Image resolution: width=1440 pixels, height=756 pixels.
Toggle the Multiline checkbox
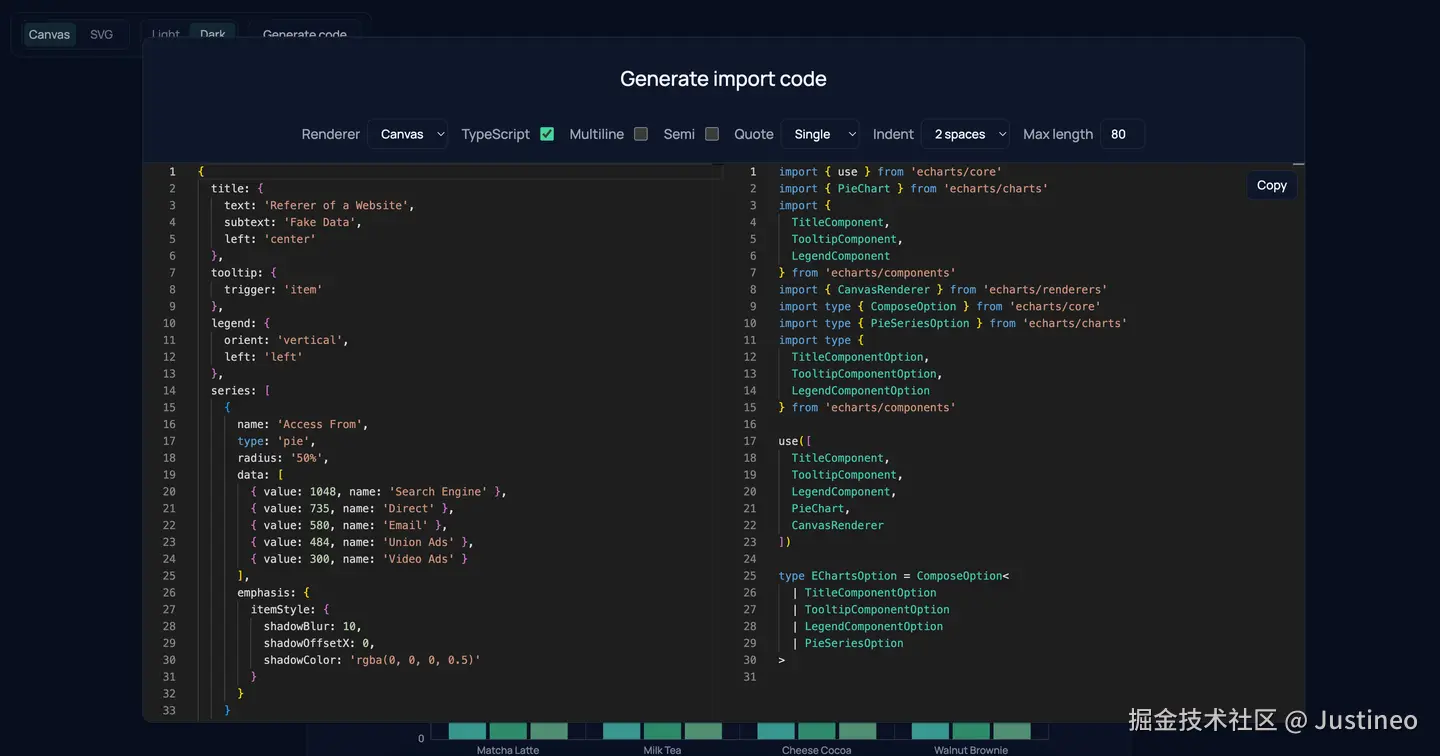tap(641, 134)
